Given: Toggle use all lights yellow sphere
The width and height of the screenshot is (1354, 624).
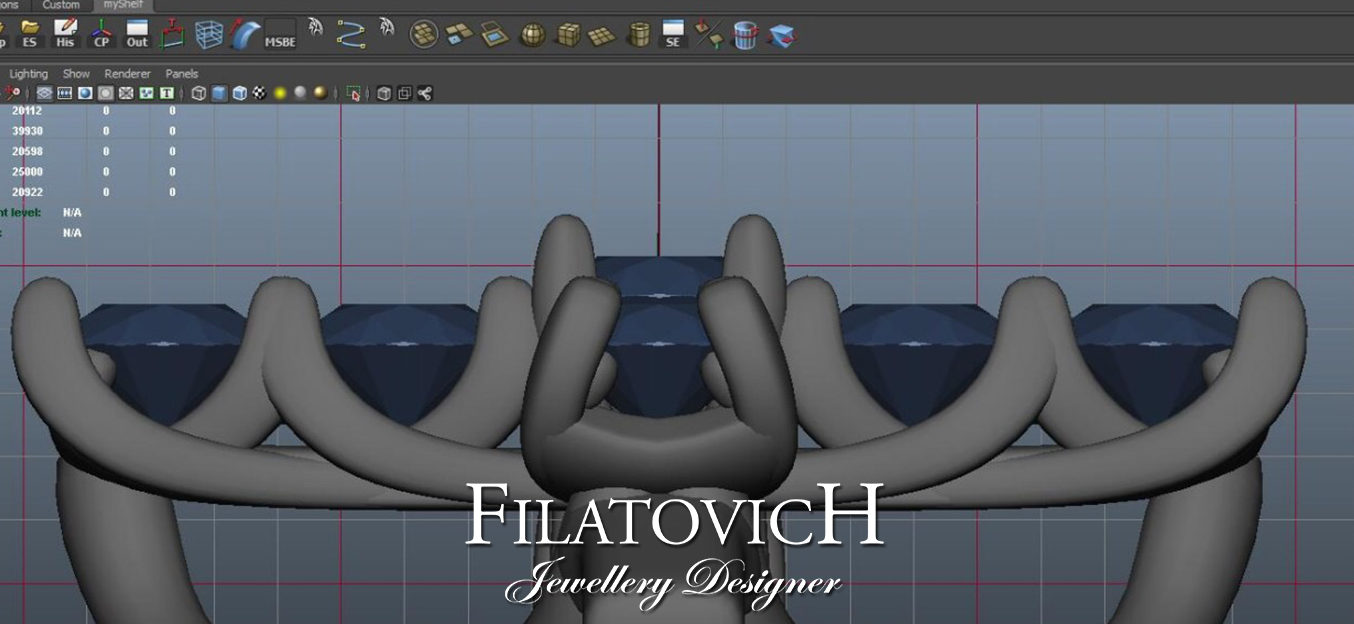Looking at the screenshot, I should [280, 93].
